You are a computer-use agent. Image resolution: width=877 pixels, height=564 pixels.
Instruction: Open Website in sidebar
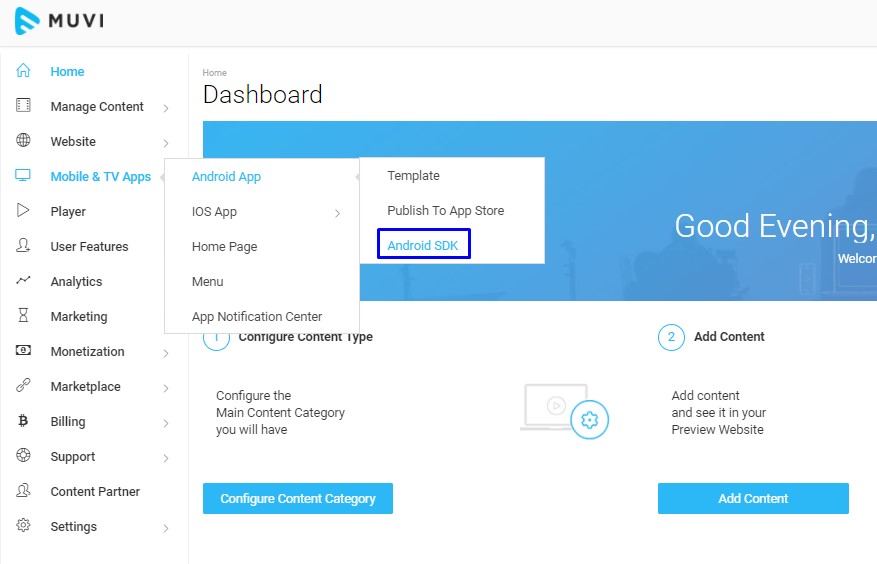73,142
